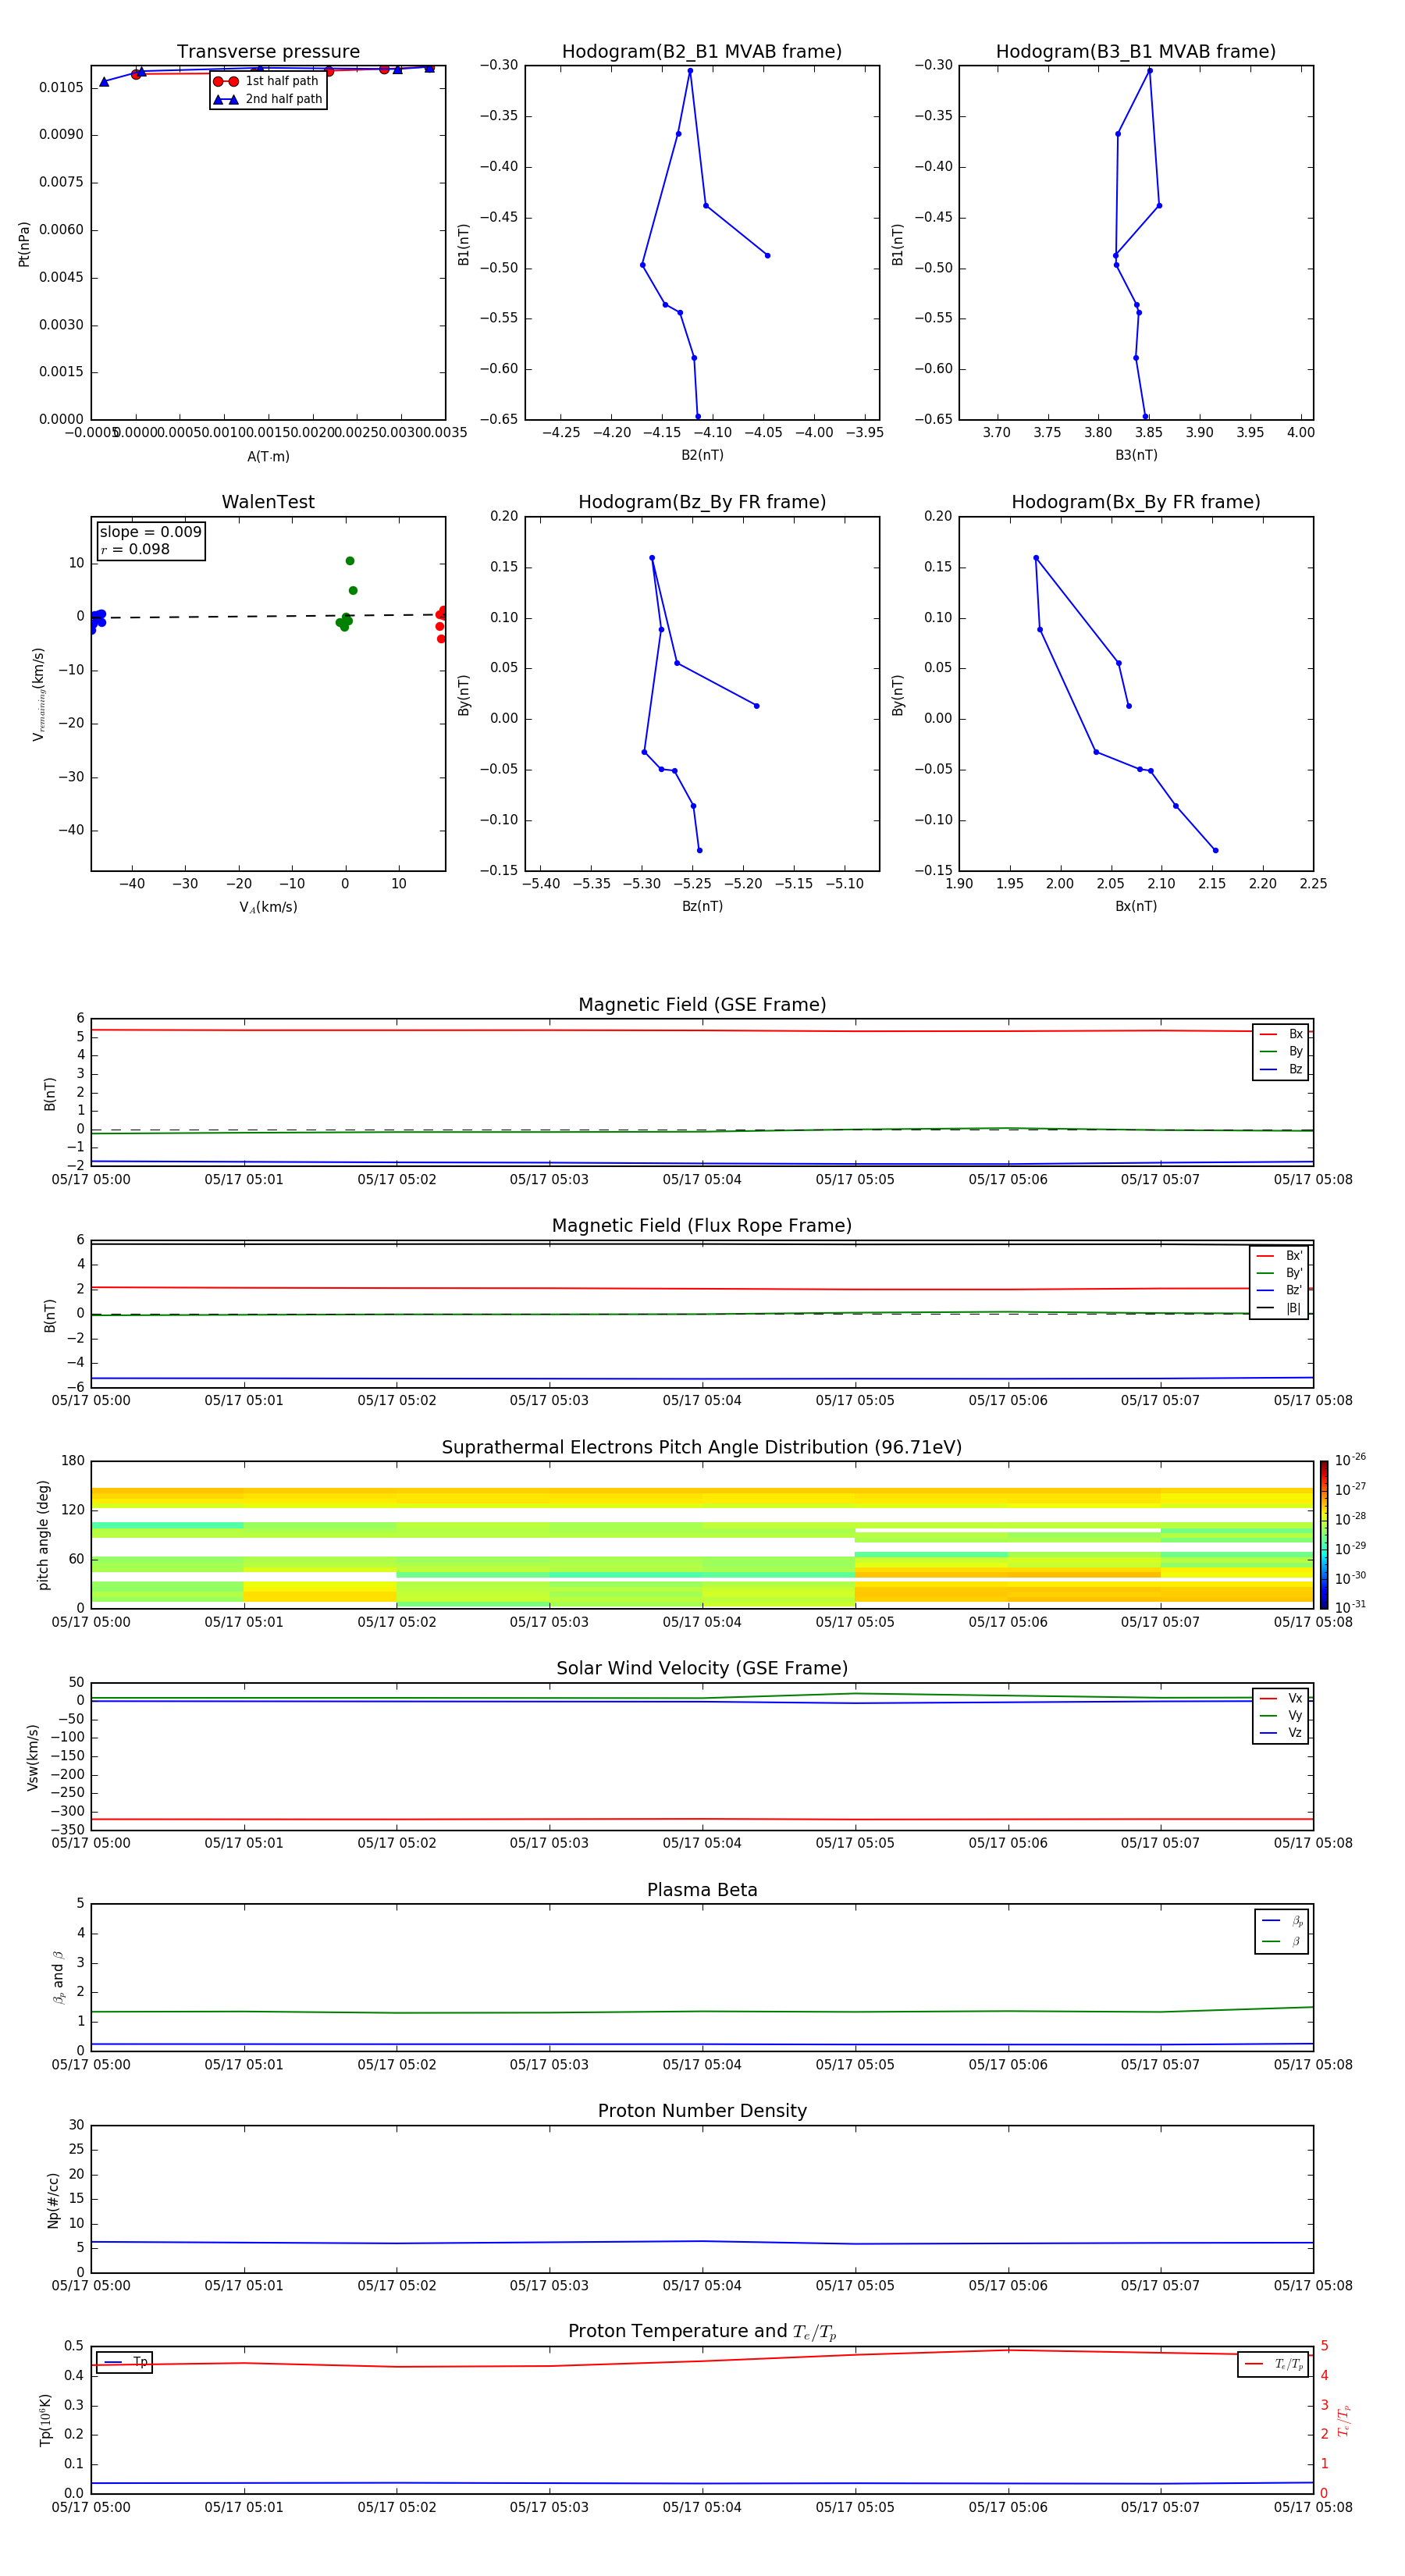
Task: Click the "Hodogram(B2_B1 MVAB frame)" title
Action: 702,52
